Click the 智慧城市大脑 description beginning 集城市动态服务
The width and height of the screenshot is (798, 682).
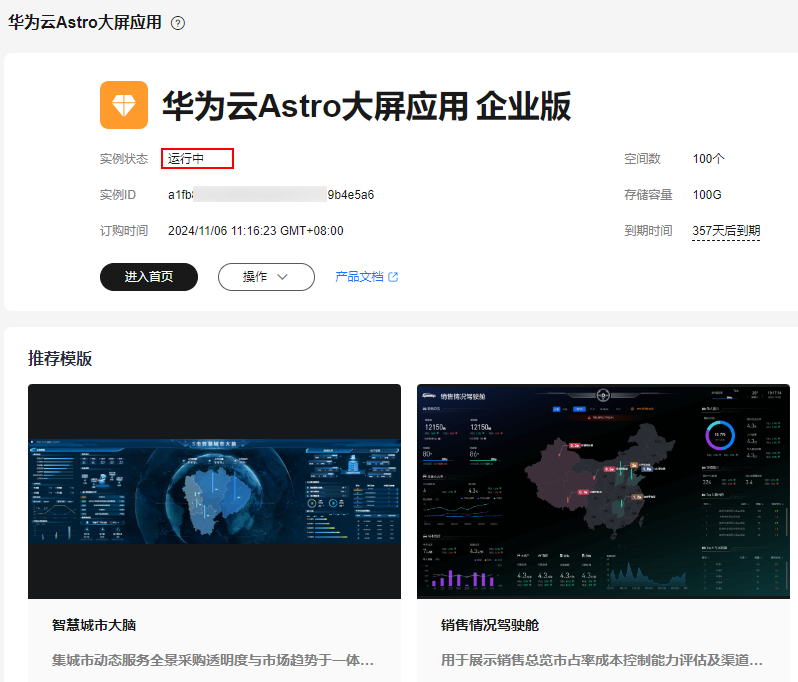click(x=213, y=661)
